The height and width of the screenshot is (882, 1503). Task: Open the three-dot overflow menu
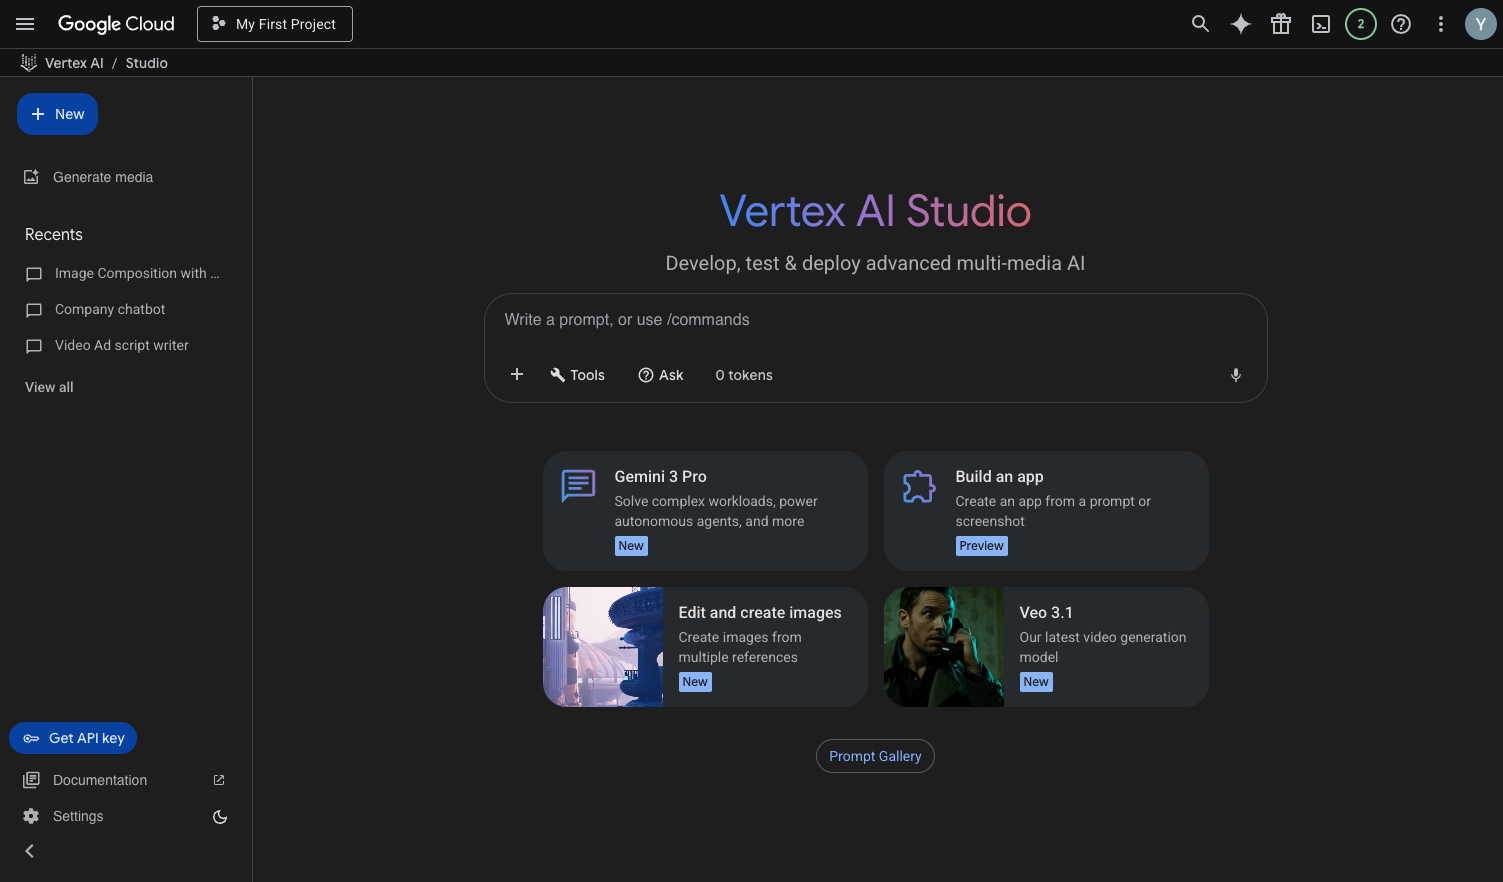pyautogui.click(x=1440, y=23)
